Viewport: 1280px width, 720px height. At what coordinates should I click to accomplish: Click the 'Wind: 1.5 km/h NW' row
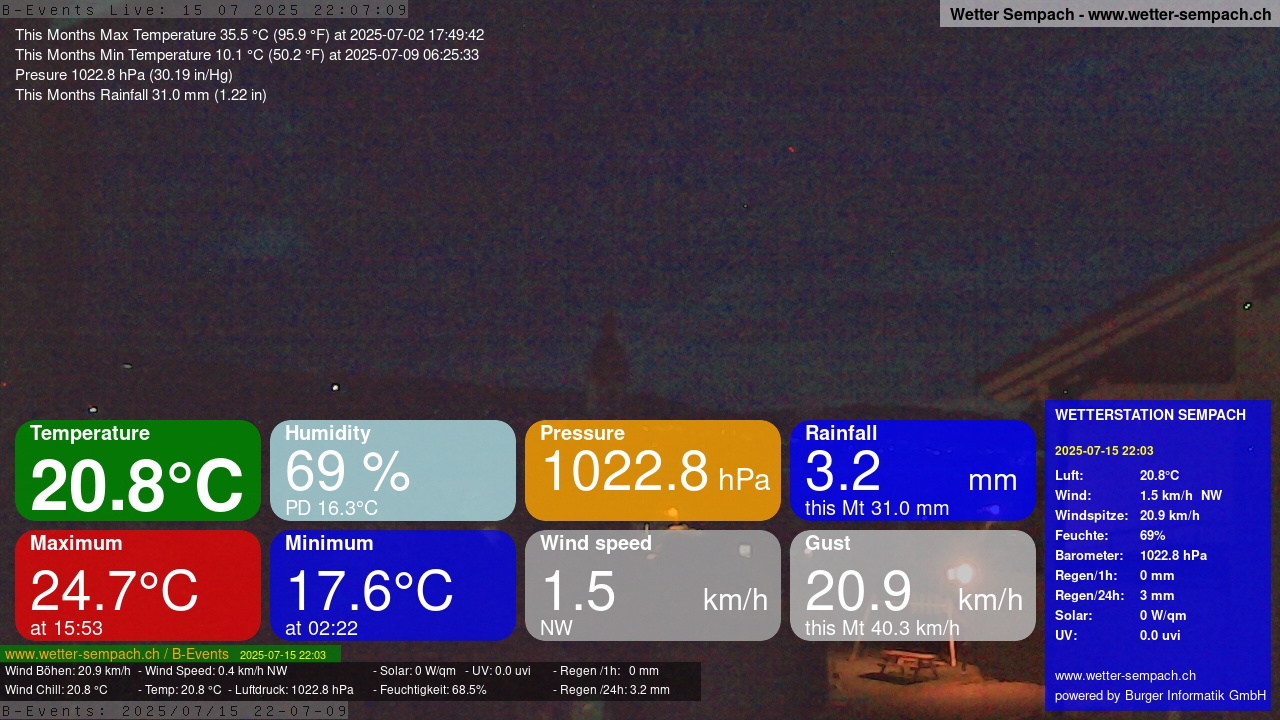pyautogui.click(x=1138, y=496)
